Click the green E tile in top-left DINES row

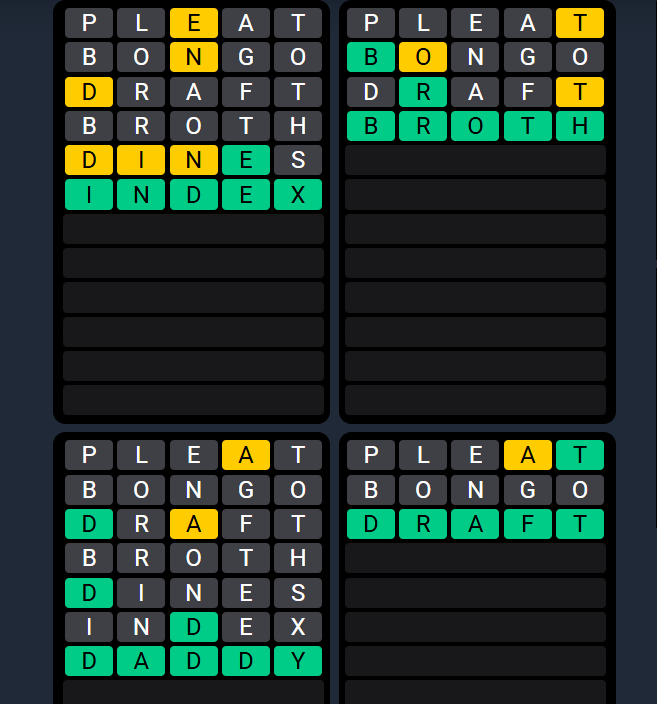click(x=246, y=160)
